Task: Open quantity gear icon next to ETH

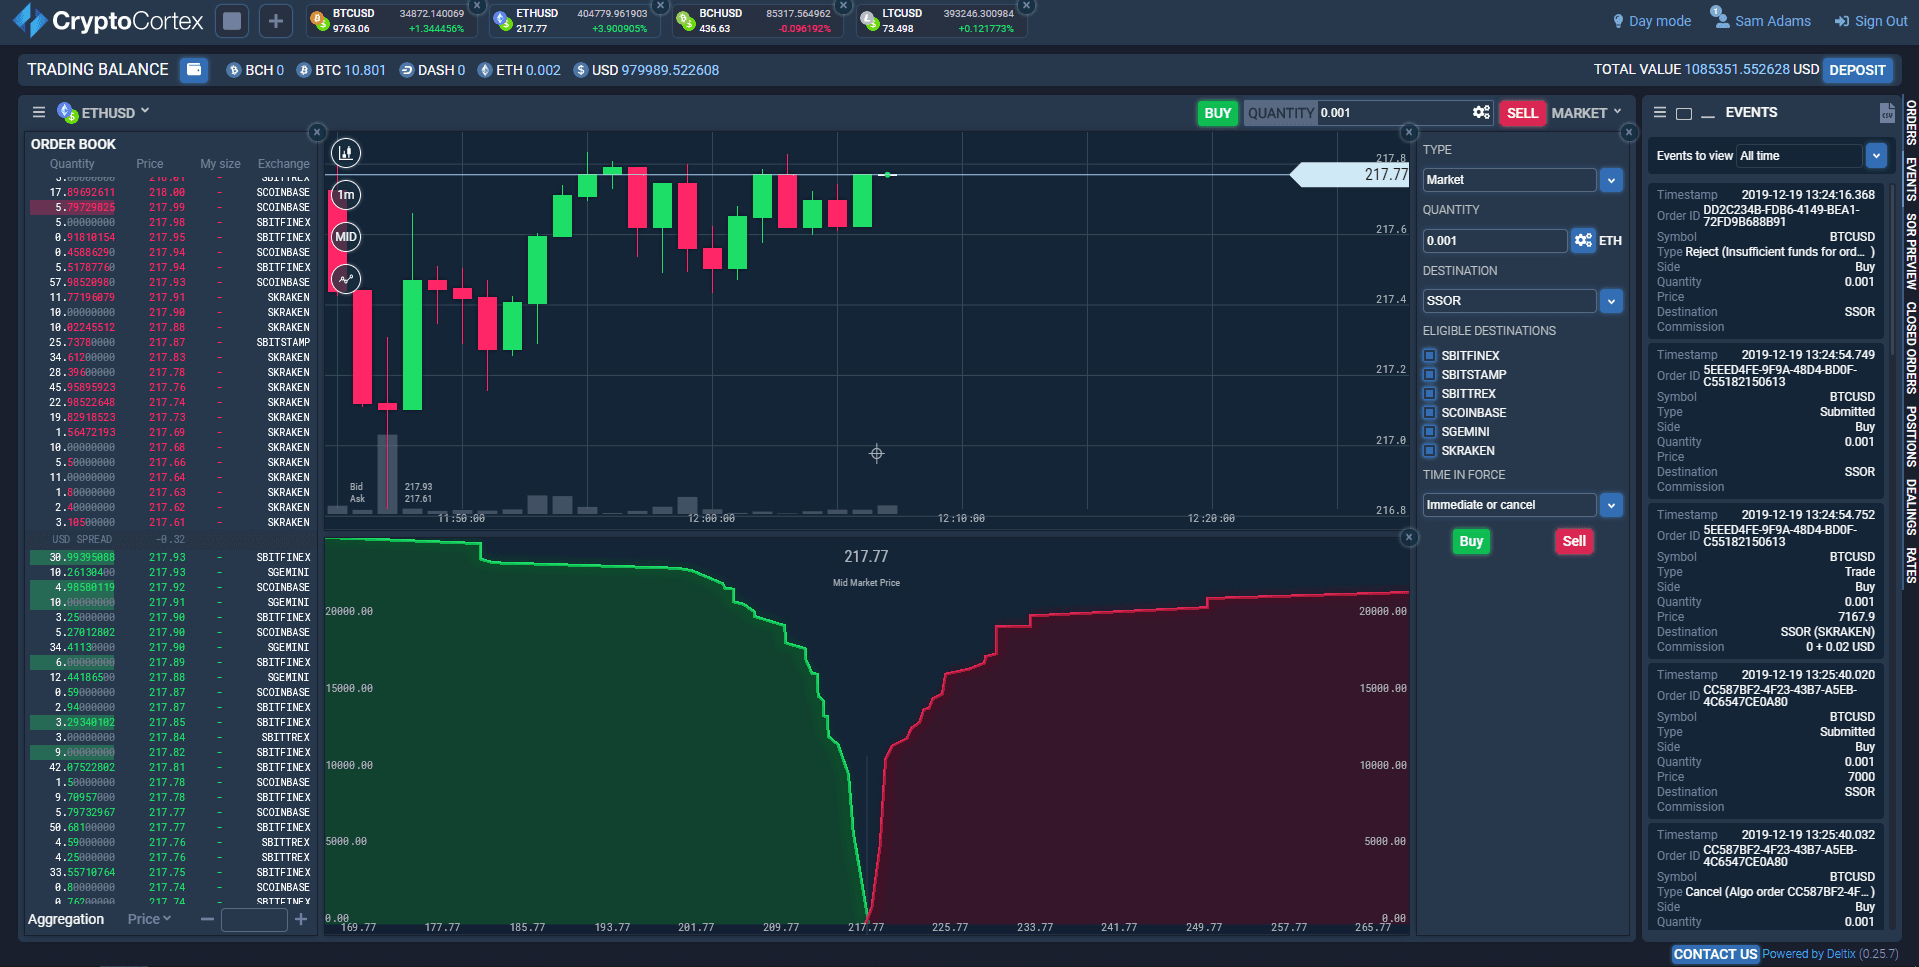Action: [1583, 241]
